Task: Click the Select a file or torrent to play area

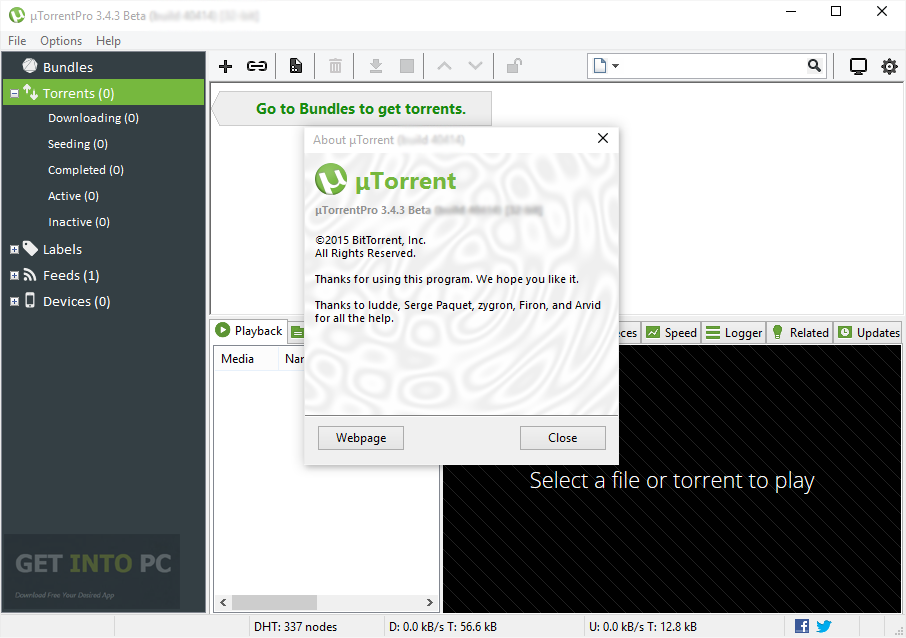Action: tap(671, 481)
